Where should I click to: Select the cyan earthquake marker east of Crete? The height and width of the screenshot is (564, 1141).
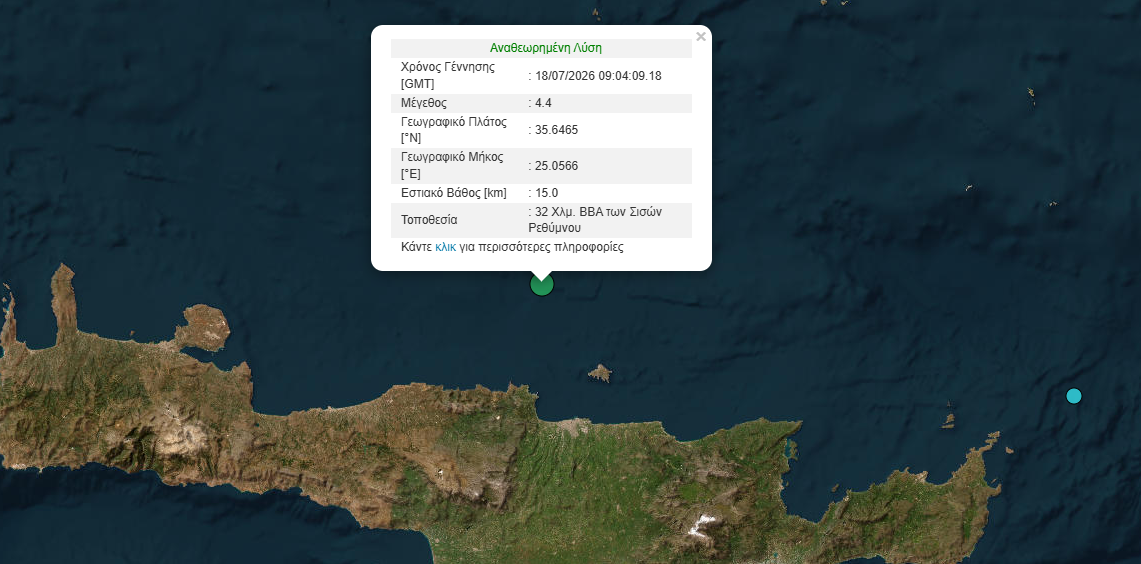click(x=1074, y=396)
